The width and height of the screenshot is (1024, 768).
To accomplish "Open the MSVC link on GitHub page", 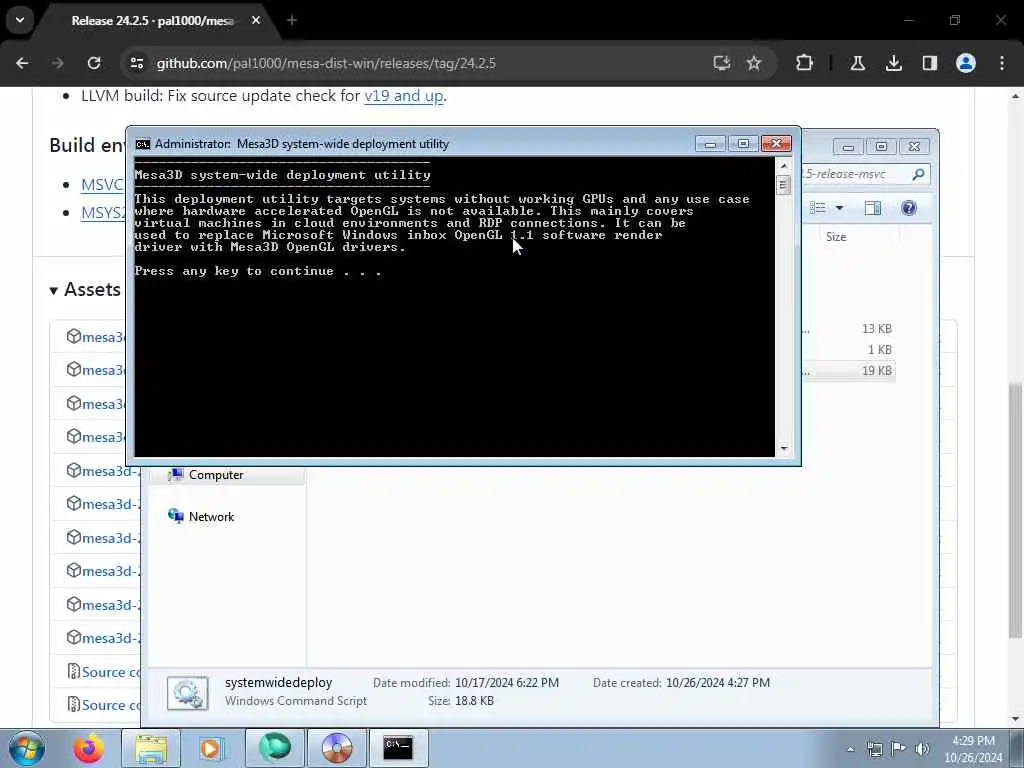I will (x=102, y=185).
